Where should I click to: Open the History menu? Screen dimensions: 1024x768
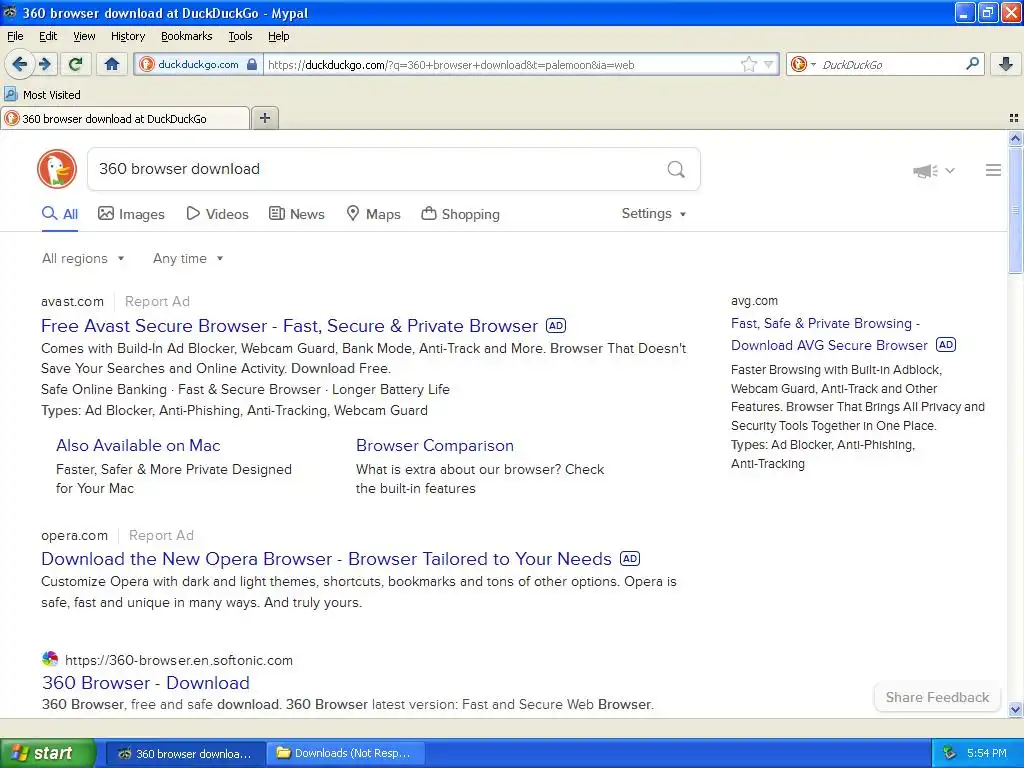pos(127,36)
